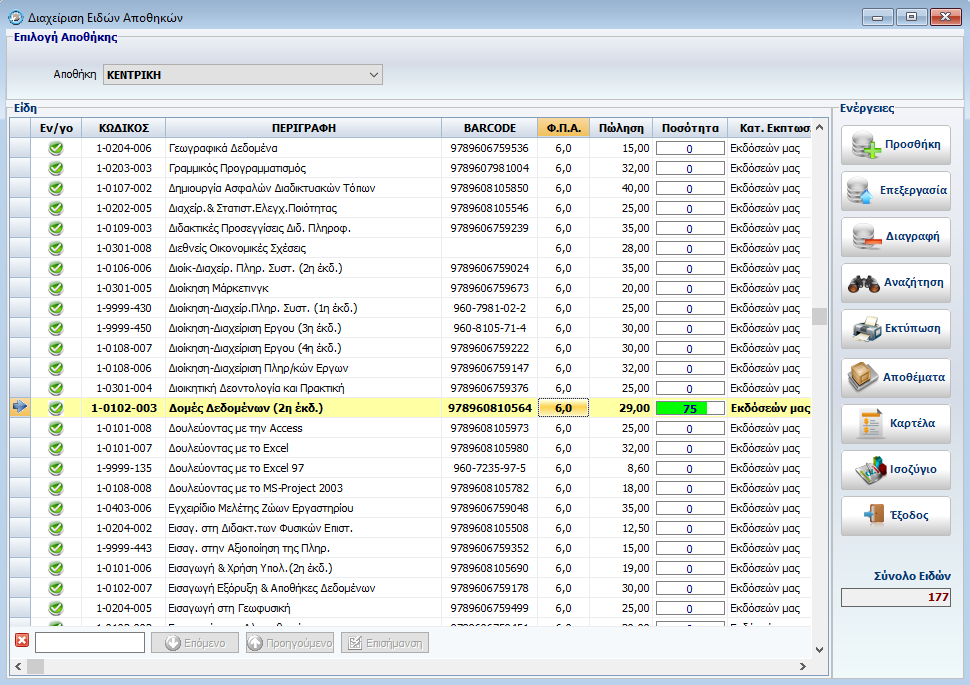Click the Επεξεργασία database edit icon
This screenshot has width=970, height=685.
point(861,191)
